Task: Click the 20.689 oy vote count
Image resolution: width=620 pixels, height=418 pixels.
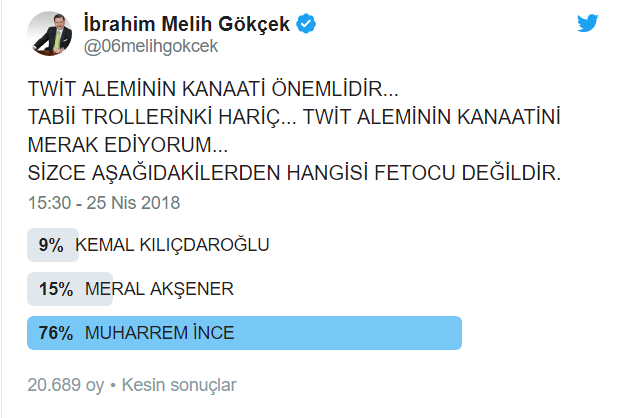Action: [66, 384]
